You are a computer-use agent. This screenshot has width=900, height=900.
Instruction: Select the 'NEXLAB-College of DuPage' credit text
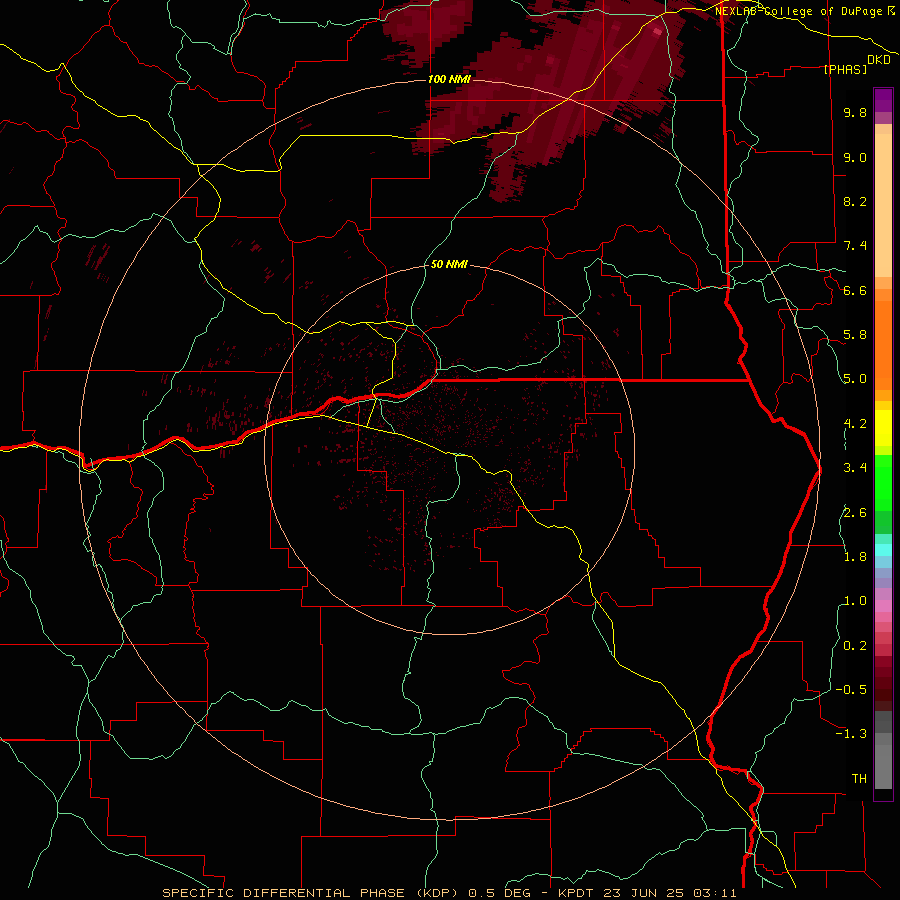pyautogui.click(x=800, y=11)
